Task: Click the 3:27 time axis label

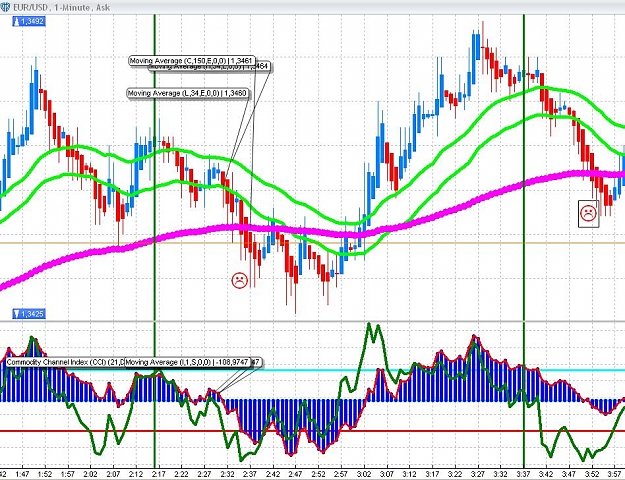Action: click(x=478, y=474)
